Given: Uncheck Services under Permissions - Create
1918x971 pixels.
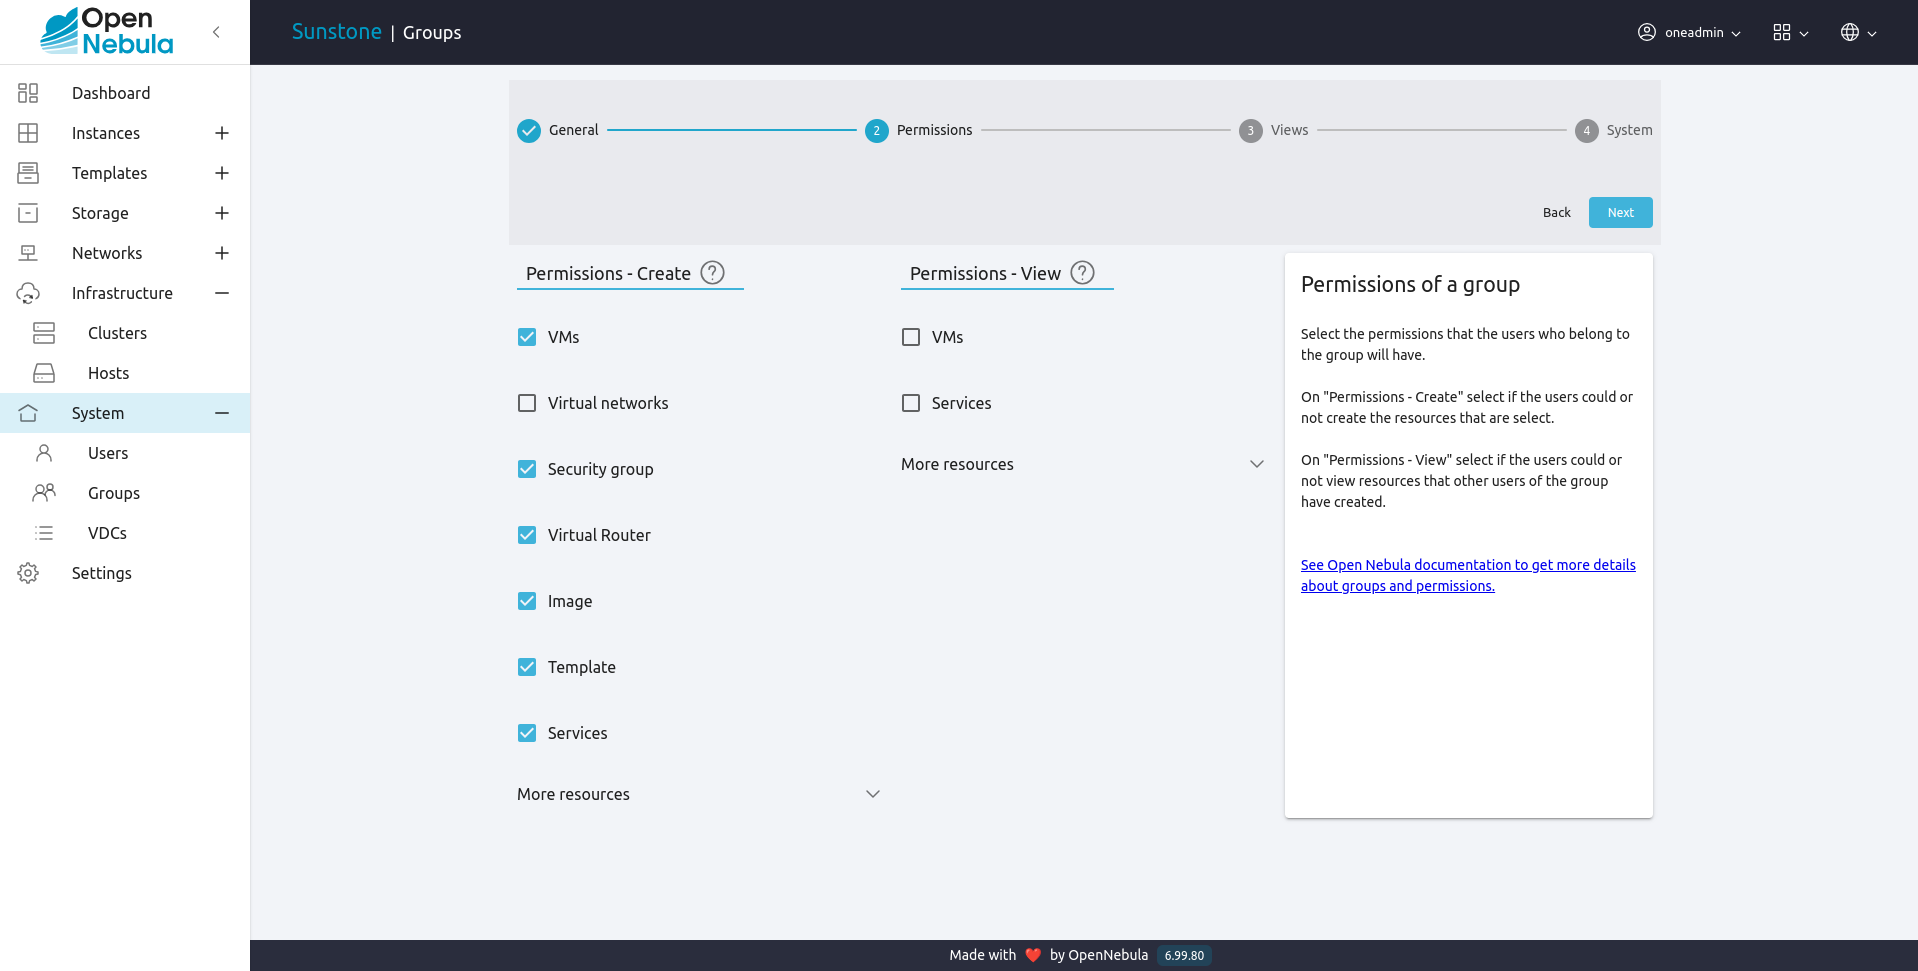Looking at the screenshot, I should pyautogui.click(x=527, y=733).
